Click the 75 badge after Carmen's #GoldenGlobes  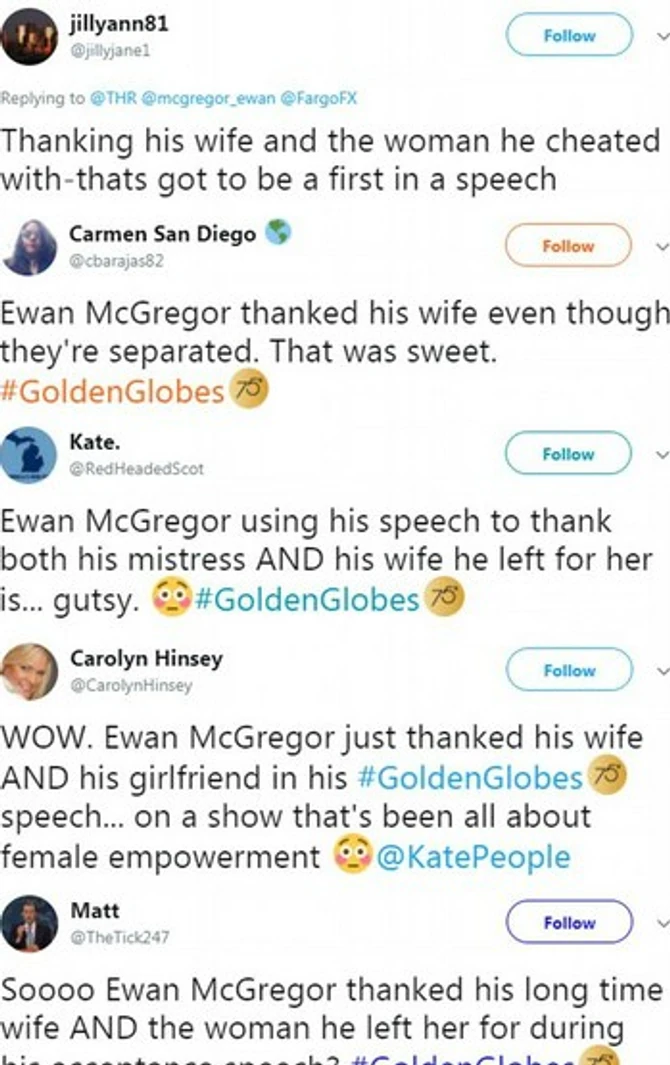(249, 390)
